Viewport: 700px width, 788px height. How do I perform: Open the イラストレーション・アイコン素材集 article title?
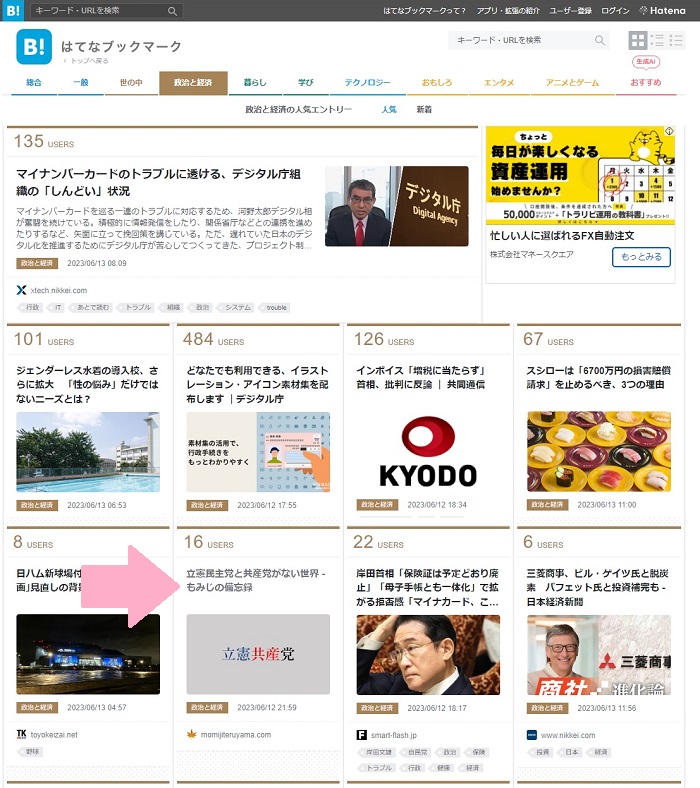pos(257,384)
